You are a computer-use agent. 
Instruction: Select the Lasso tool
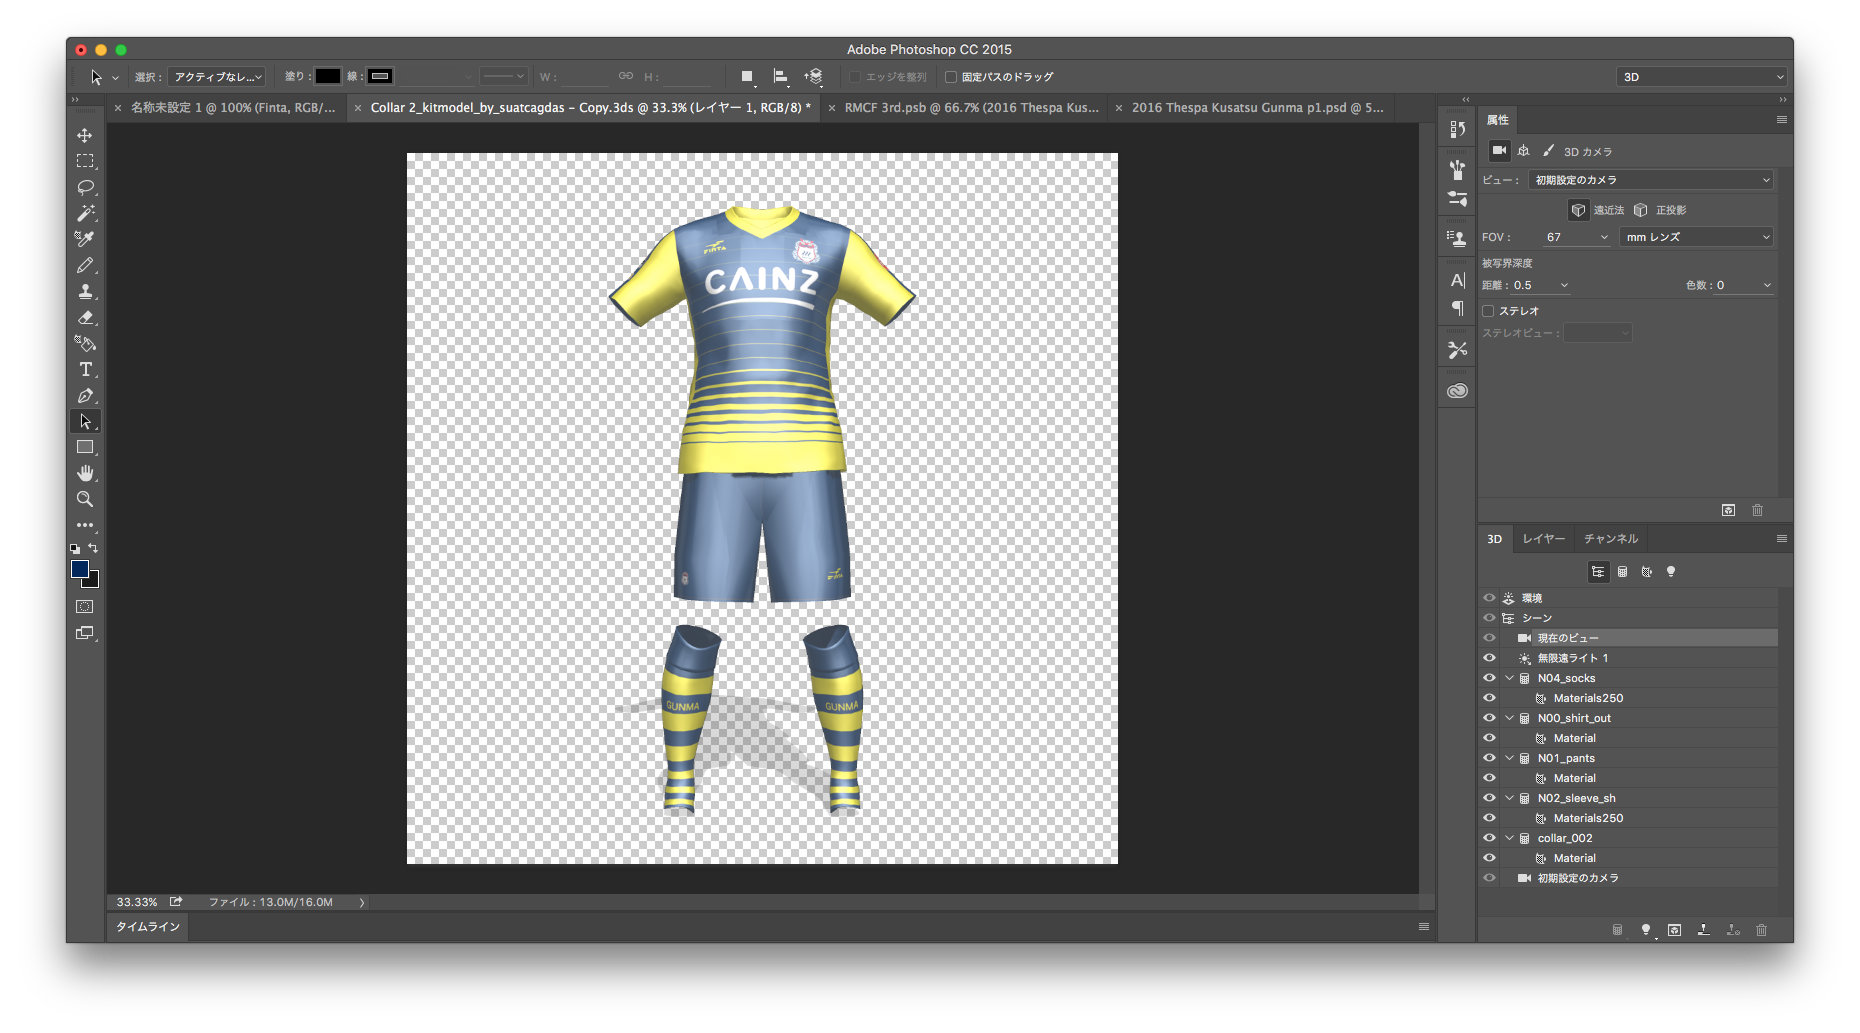click(x=85, y=187)
